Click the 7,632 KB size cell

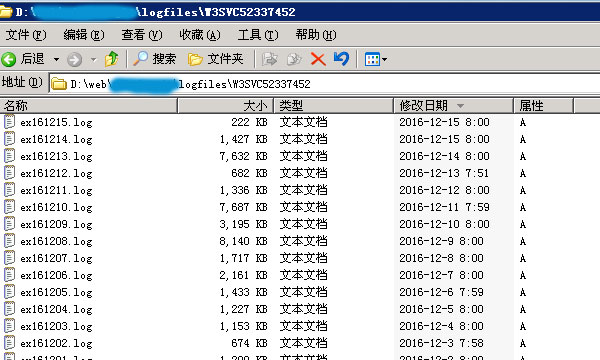(x=243, y=156)
